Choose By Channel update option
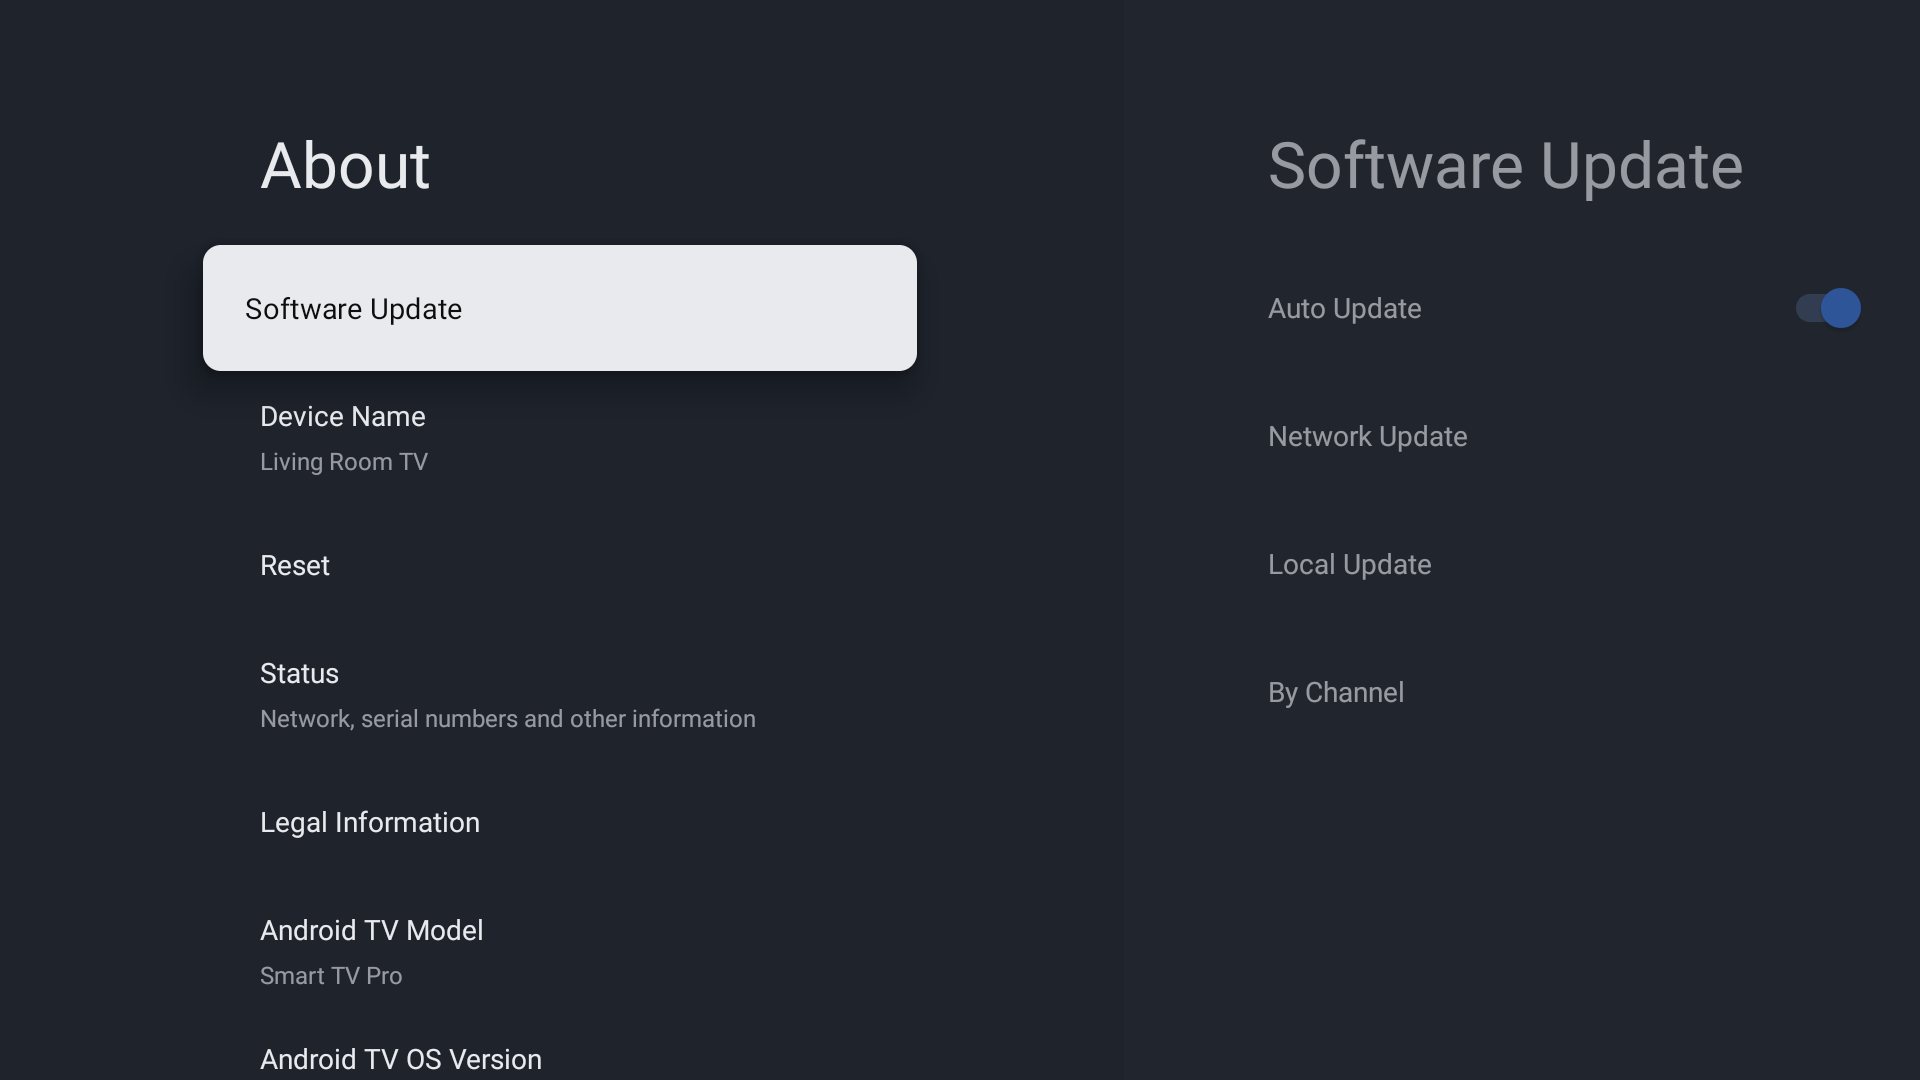 (1335, 693)
